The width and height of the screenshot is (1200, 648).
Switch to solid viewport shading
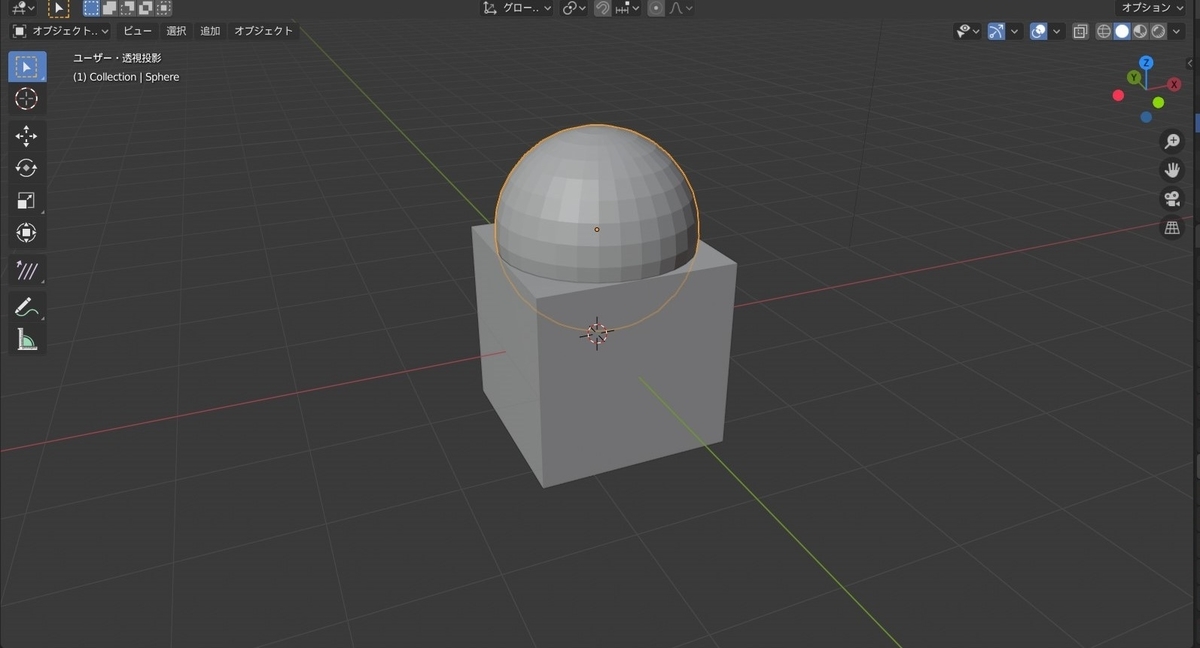coord(1122,31)
